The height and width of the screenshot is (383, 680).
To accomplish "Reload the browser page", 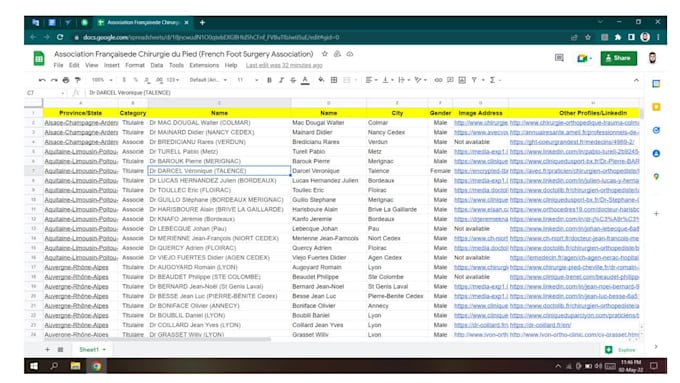I will 60,37.
